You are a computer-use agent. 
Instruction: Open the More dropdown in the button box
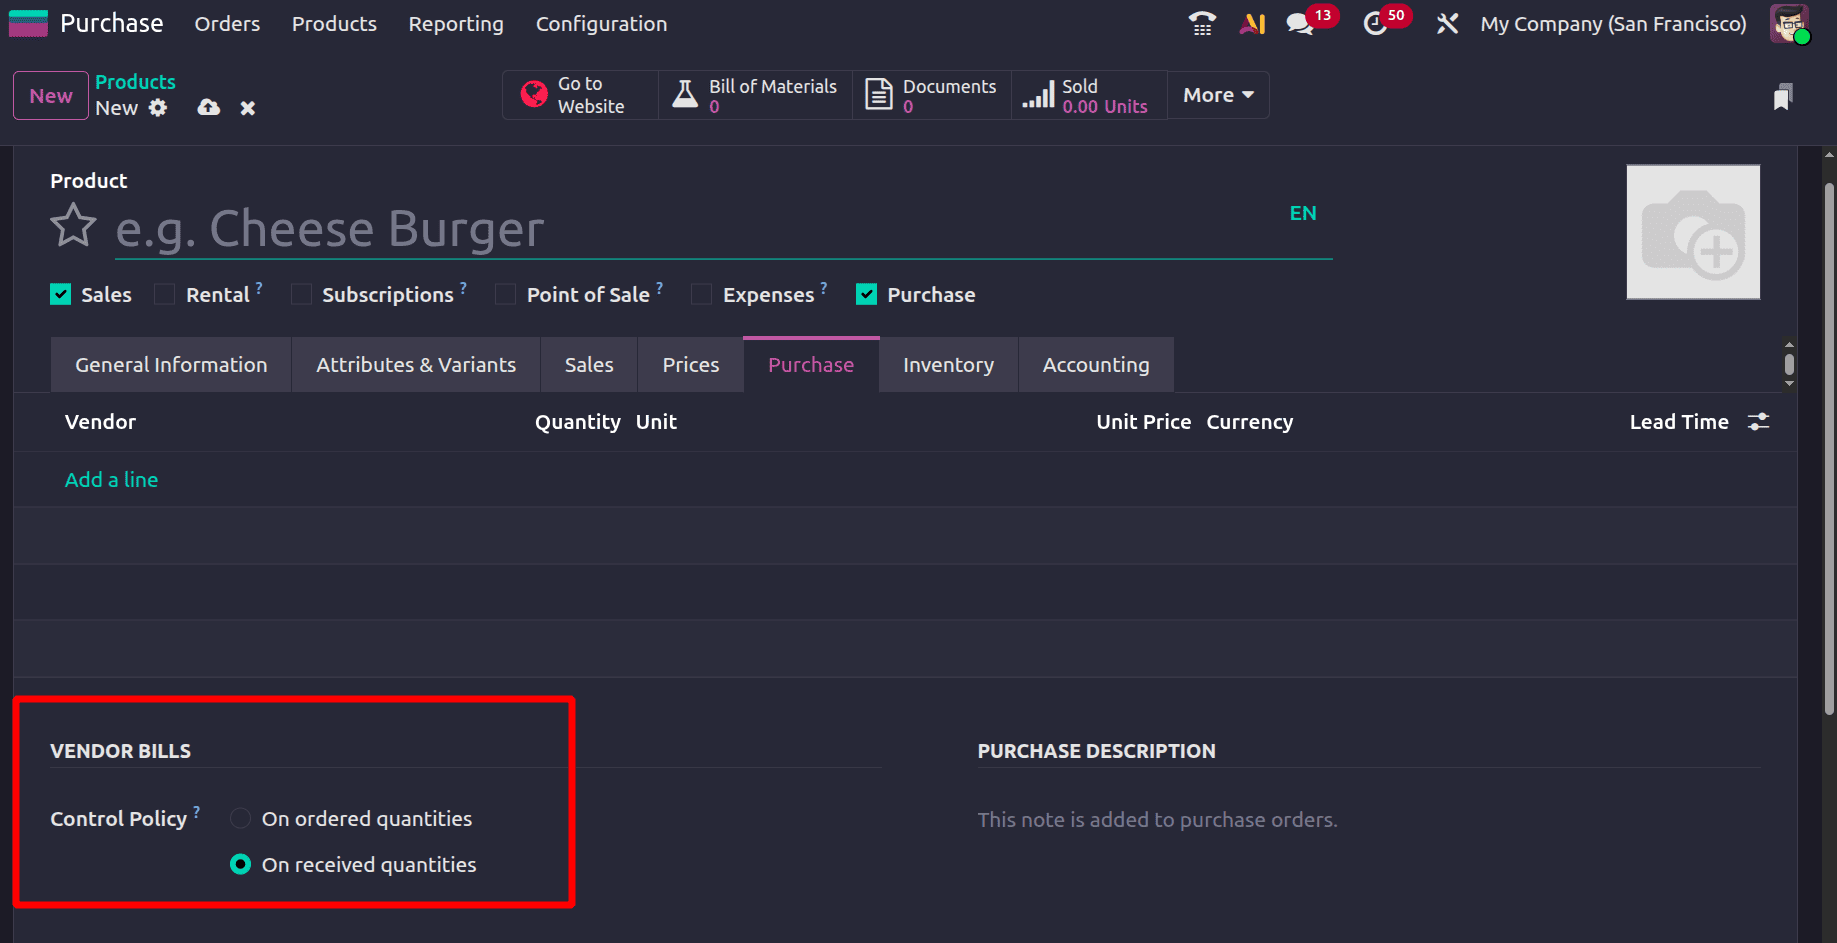point(1216,94)
